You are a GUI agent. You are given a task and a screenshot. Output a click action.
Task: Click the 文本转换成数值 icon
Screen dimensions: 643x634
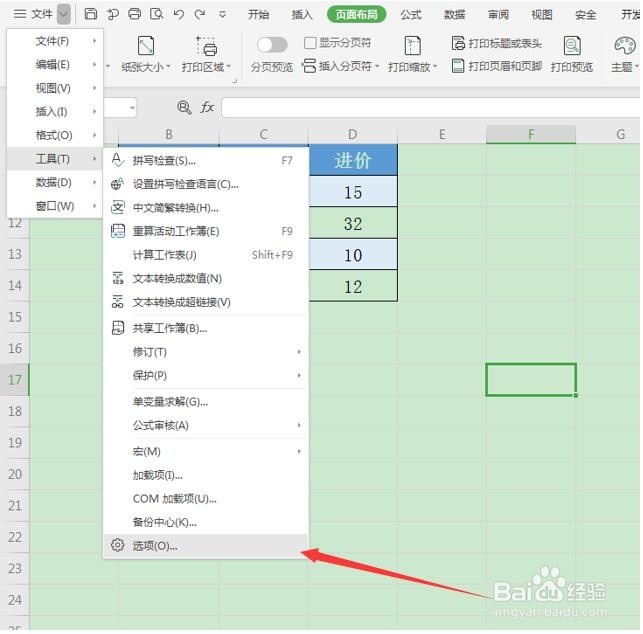coord(118,278)
